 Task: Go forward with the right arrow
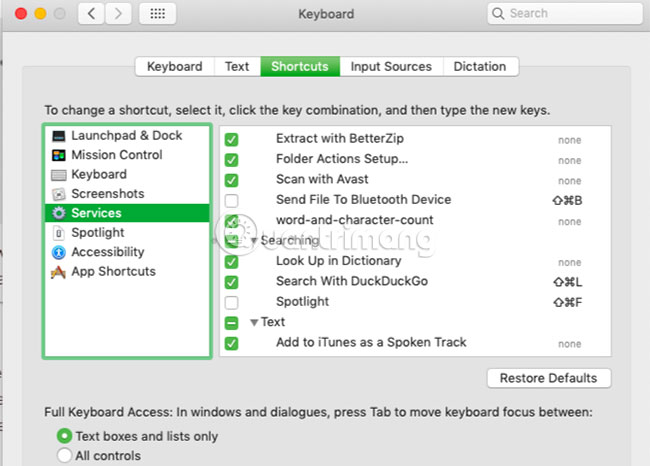click(119, 14)
